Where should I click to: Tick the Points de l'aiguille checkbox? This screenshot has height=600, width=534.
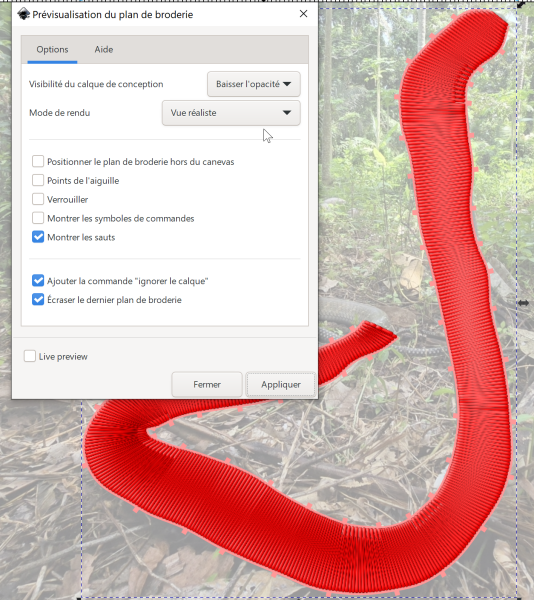pyautogui.click(x=38, y=180)
